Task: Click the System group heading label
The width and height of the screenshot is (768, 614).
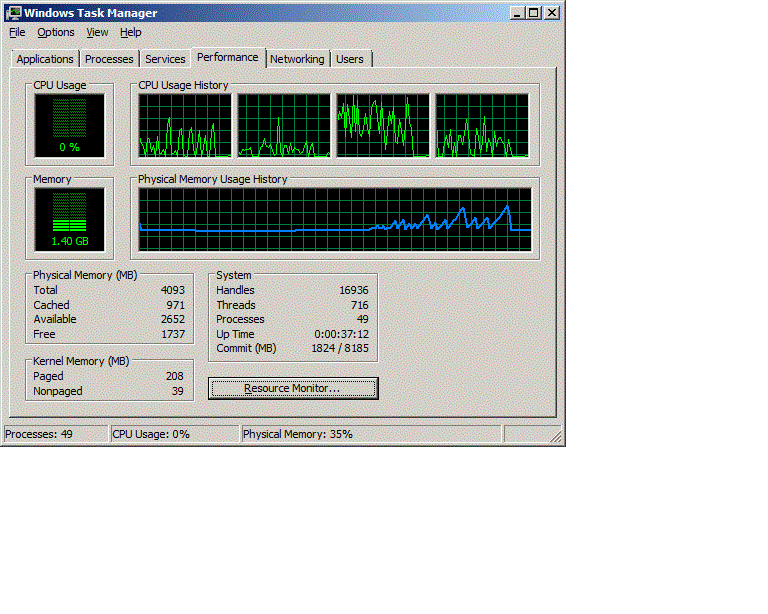Action: 234,275
